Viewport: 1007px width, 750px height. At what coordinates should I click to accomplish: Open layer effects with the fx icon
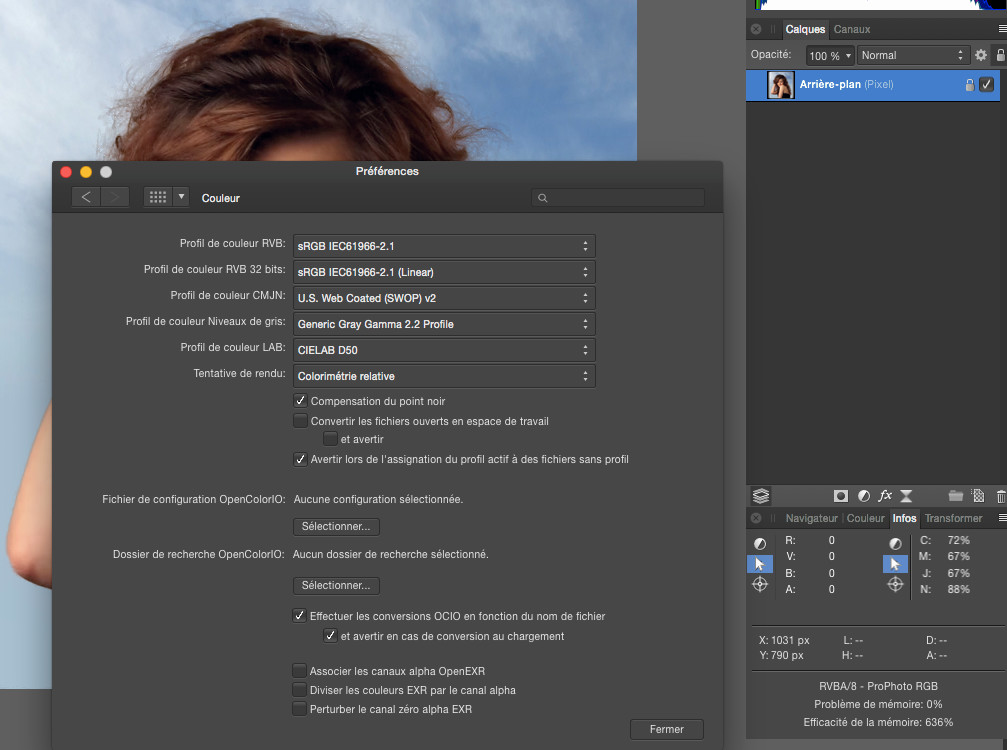coord(885,496)
